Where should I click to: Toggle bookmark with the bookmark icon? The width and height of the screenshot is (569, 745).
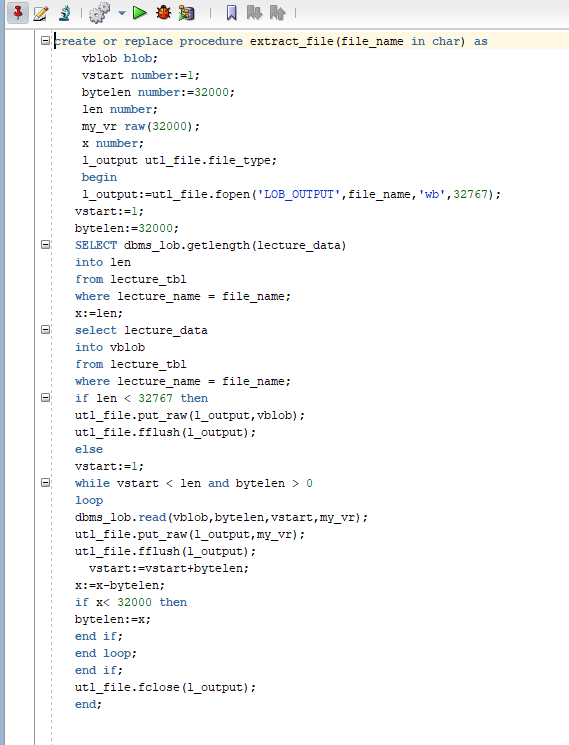[x=231, y=13]
